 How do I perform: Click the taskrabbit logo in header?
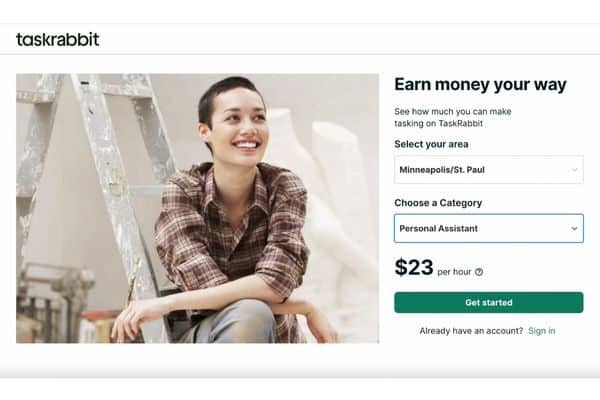(x=58, y=39)
